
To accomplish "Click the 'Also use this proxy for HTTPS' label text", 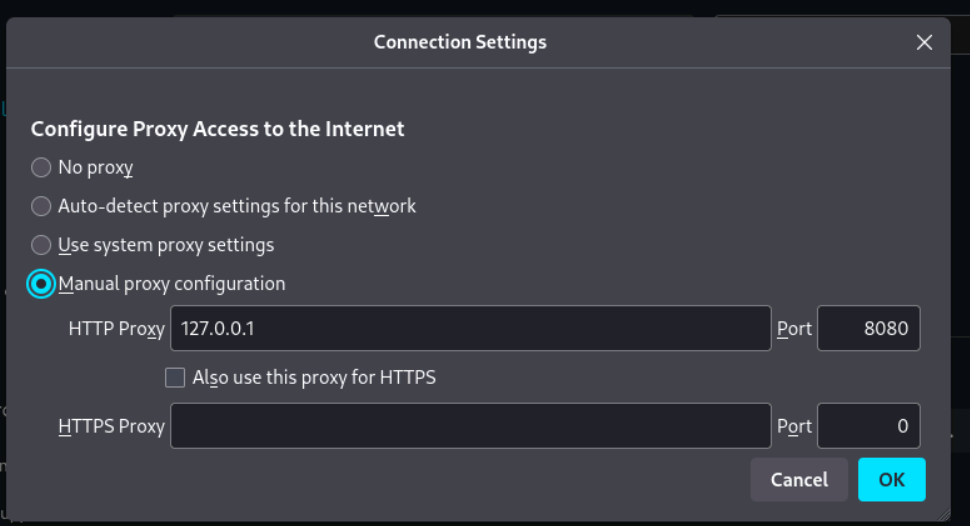I will tap(314, 377).
